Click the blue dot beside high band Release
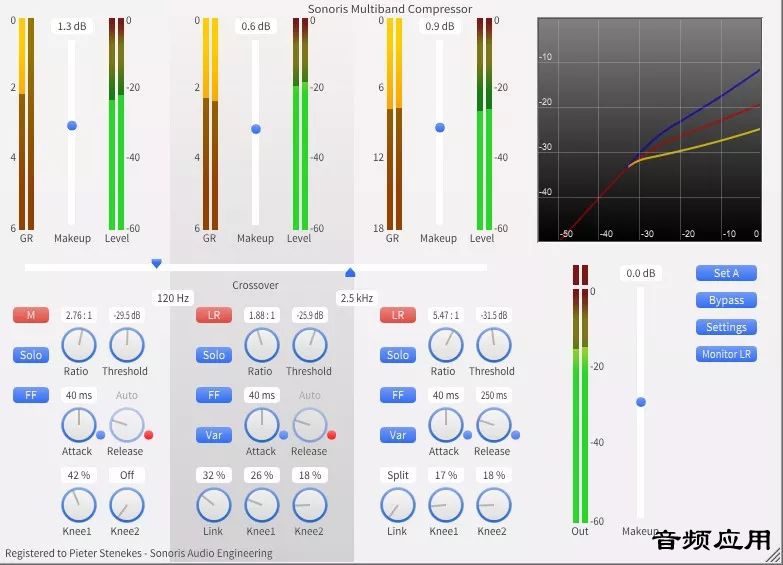Image resolution: width=783 pixels, height=565 pixels. click(x=515, y=435)
